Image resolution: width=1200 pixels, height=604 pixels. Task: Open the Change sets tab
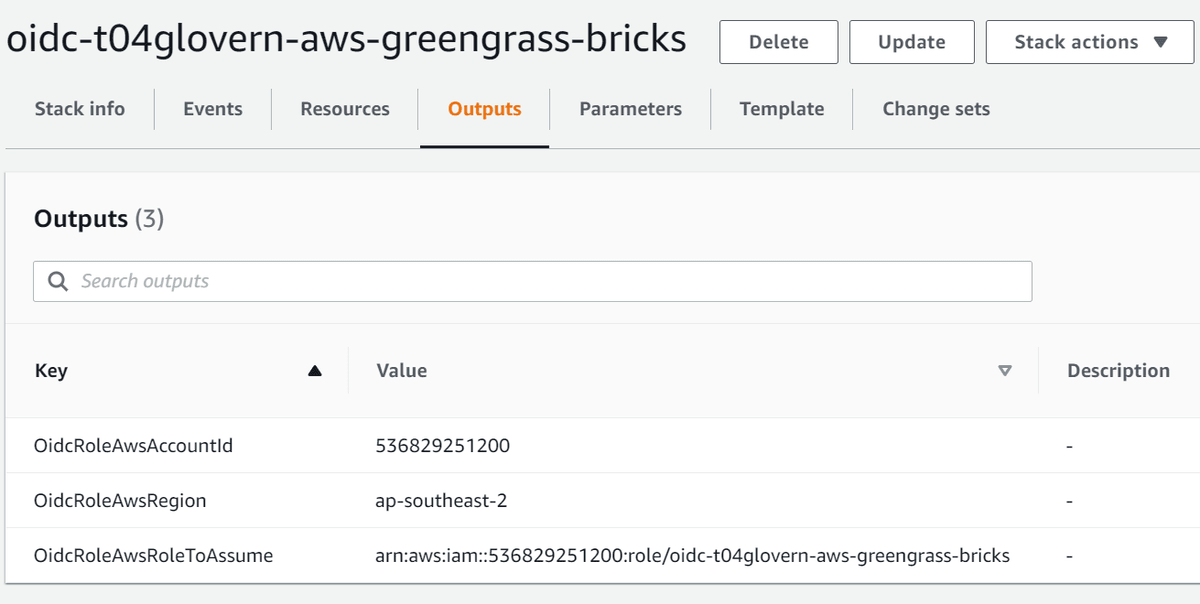point(936,109)
